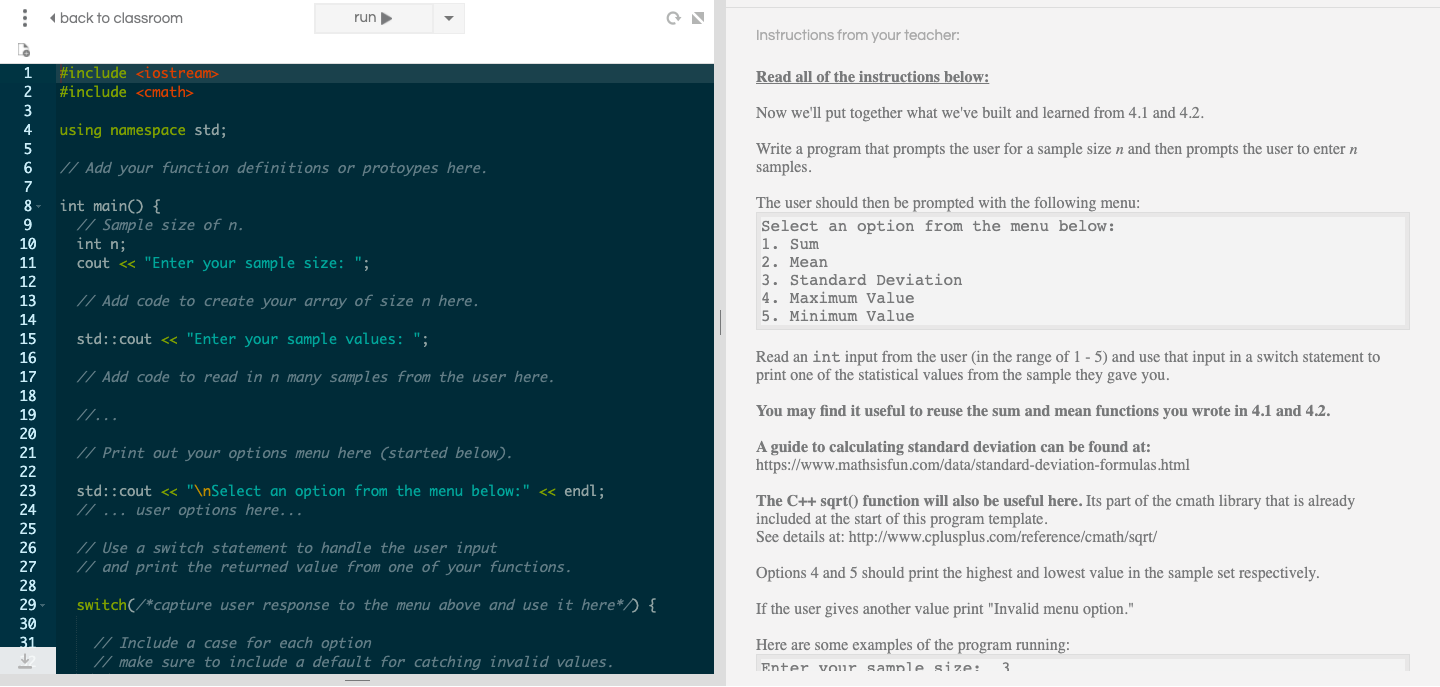Click the '// Sample size of n.' comment

[x=160, y=225]
